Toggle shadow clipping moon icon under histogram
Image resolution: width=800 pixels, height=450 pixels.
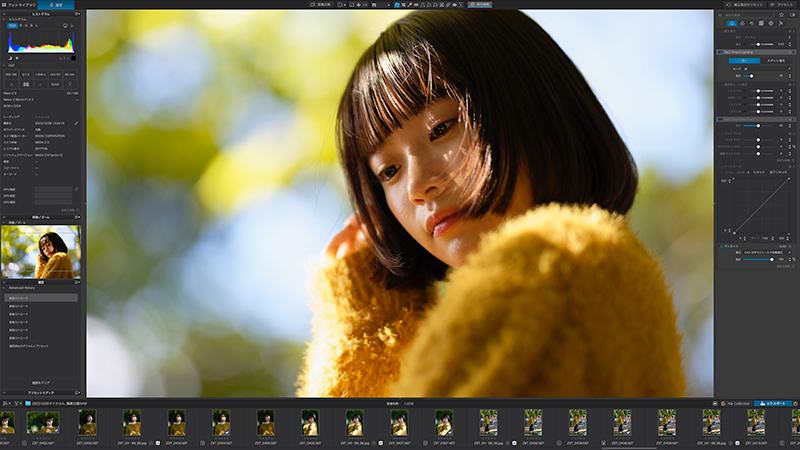[10, 58]
